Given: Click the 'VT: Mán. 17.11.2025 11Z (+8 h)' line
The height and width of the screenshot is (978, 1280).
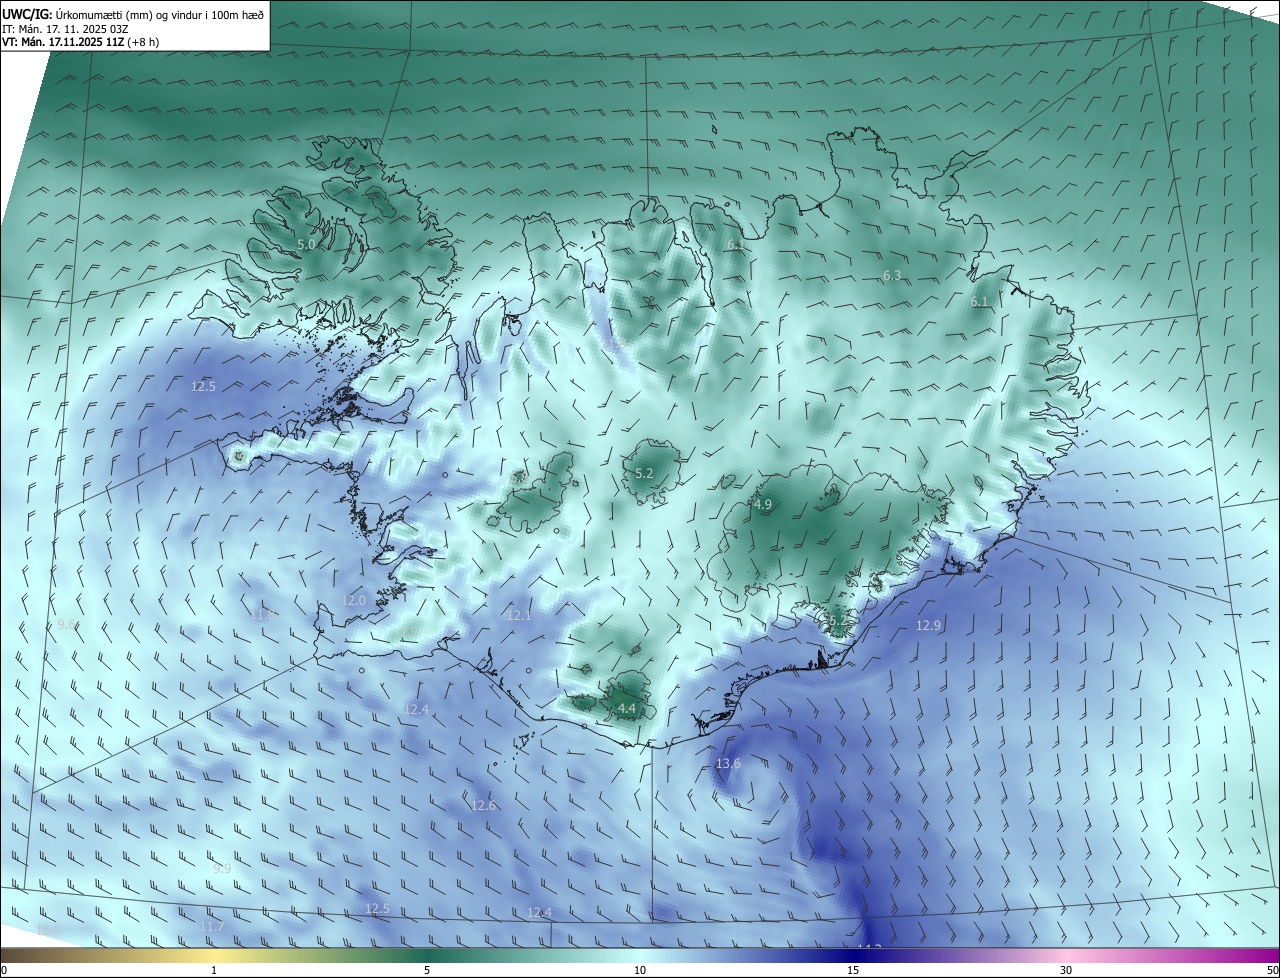Looking at the screenshot, I should [81, 42].
